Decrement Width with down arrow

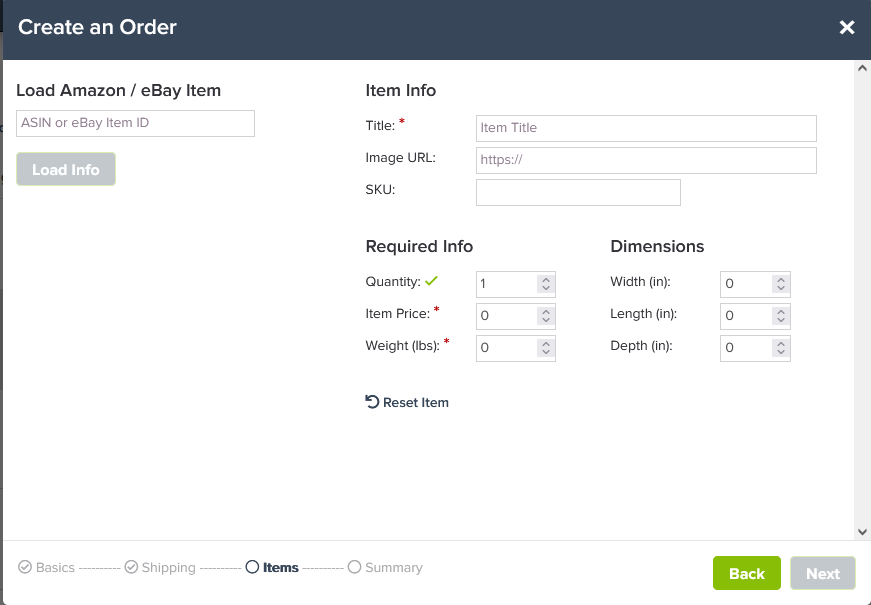coord(781,288)
